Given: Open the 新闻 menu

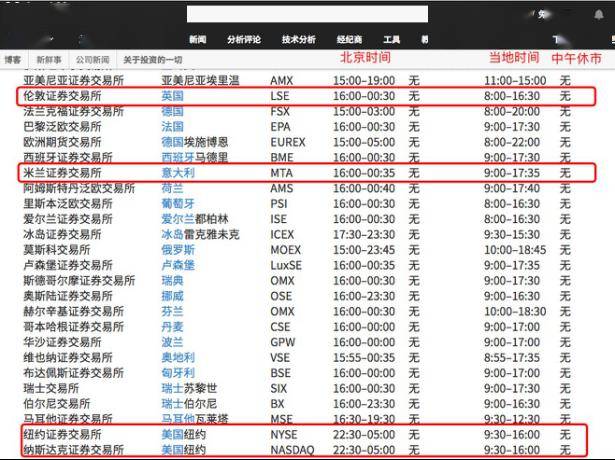Looking at the screenshot, I should 198,39.
